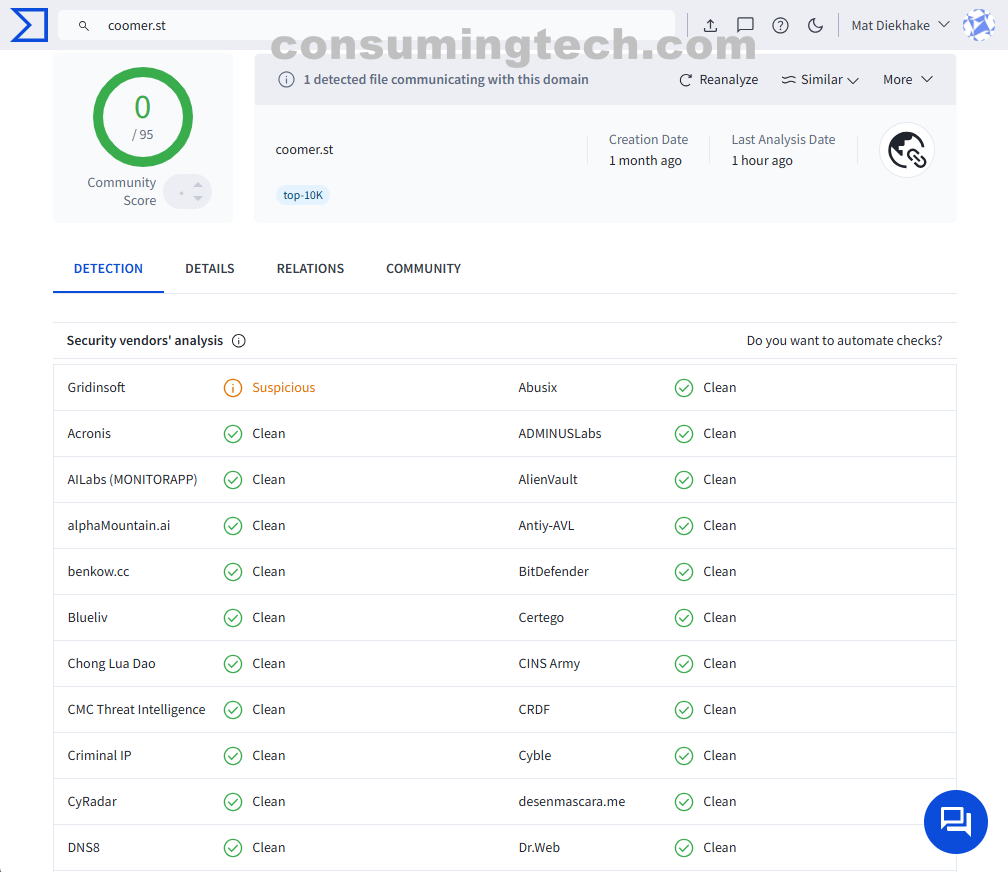The image size is (1008, 872).
Task: Toggle dark mode moon icon
Action: coord(815,25)
